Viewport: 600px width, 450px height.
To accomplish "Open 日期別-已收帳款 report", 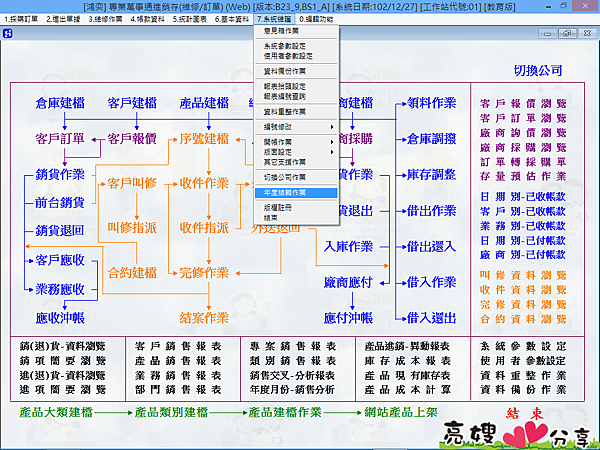I will point(523,197).
